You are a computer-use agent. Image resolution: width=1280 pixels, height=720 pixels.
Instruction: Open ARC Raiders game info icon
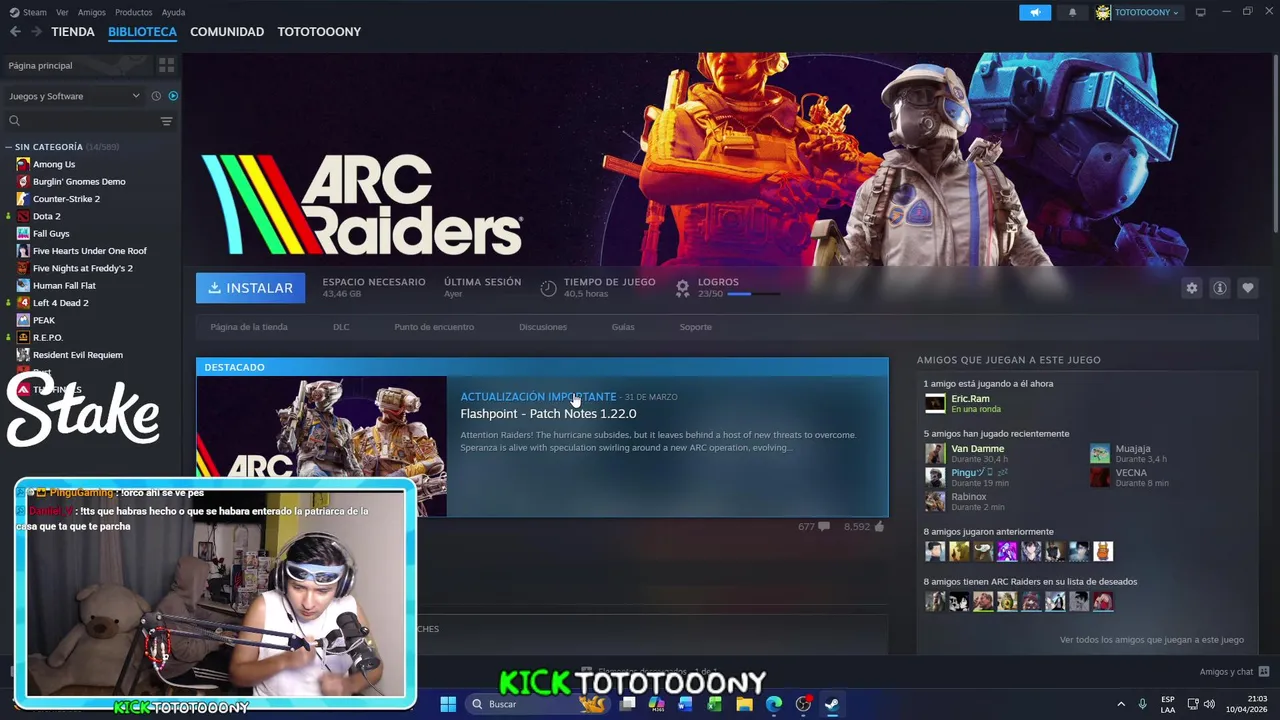tap(1220, 288)
